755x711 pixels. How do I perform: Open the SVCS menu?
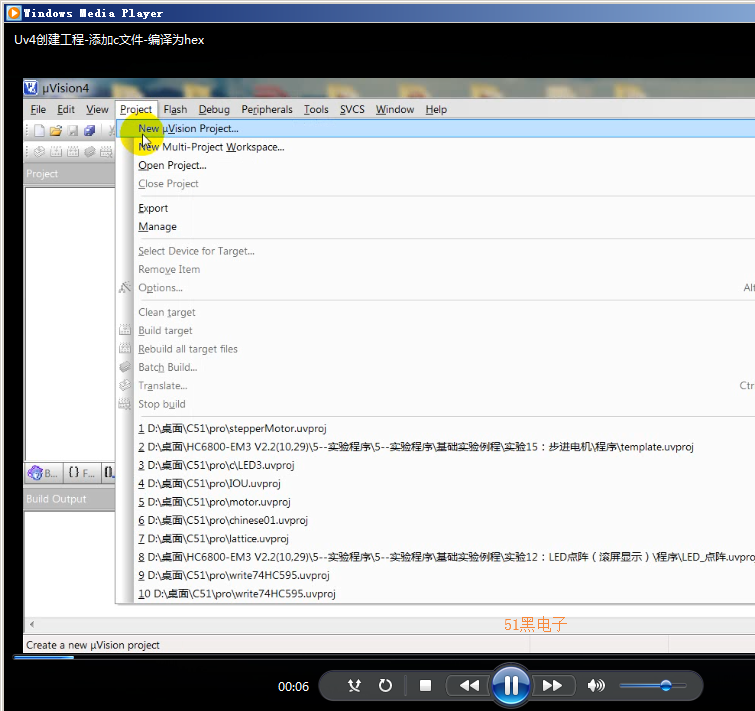tap(352, 110)
